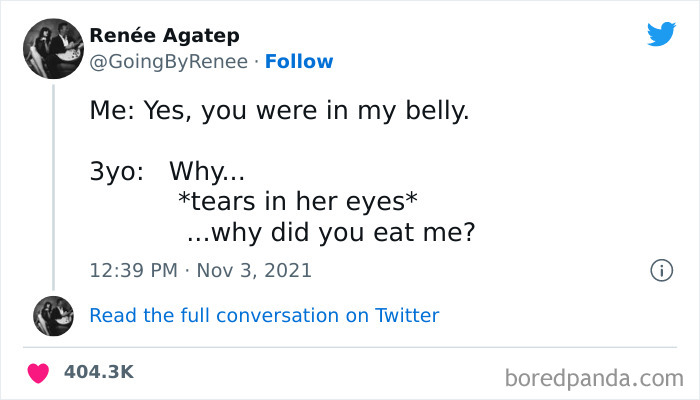Open the tweet info icon

click(x=660, y=270)
